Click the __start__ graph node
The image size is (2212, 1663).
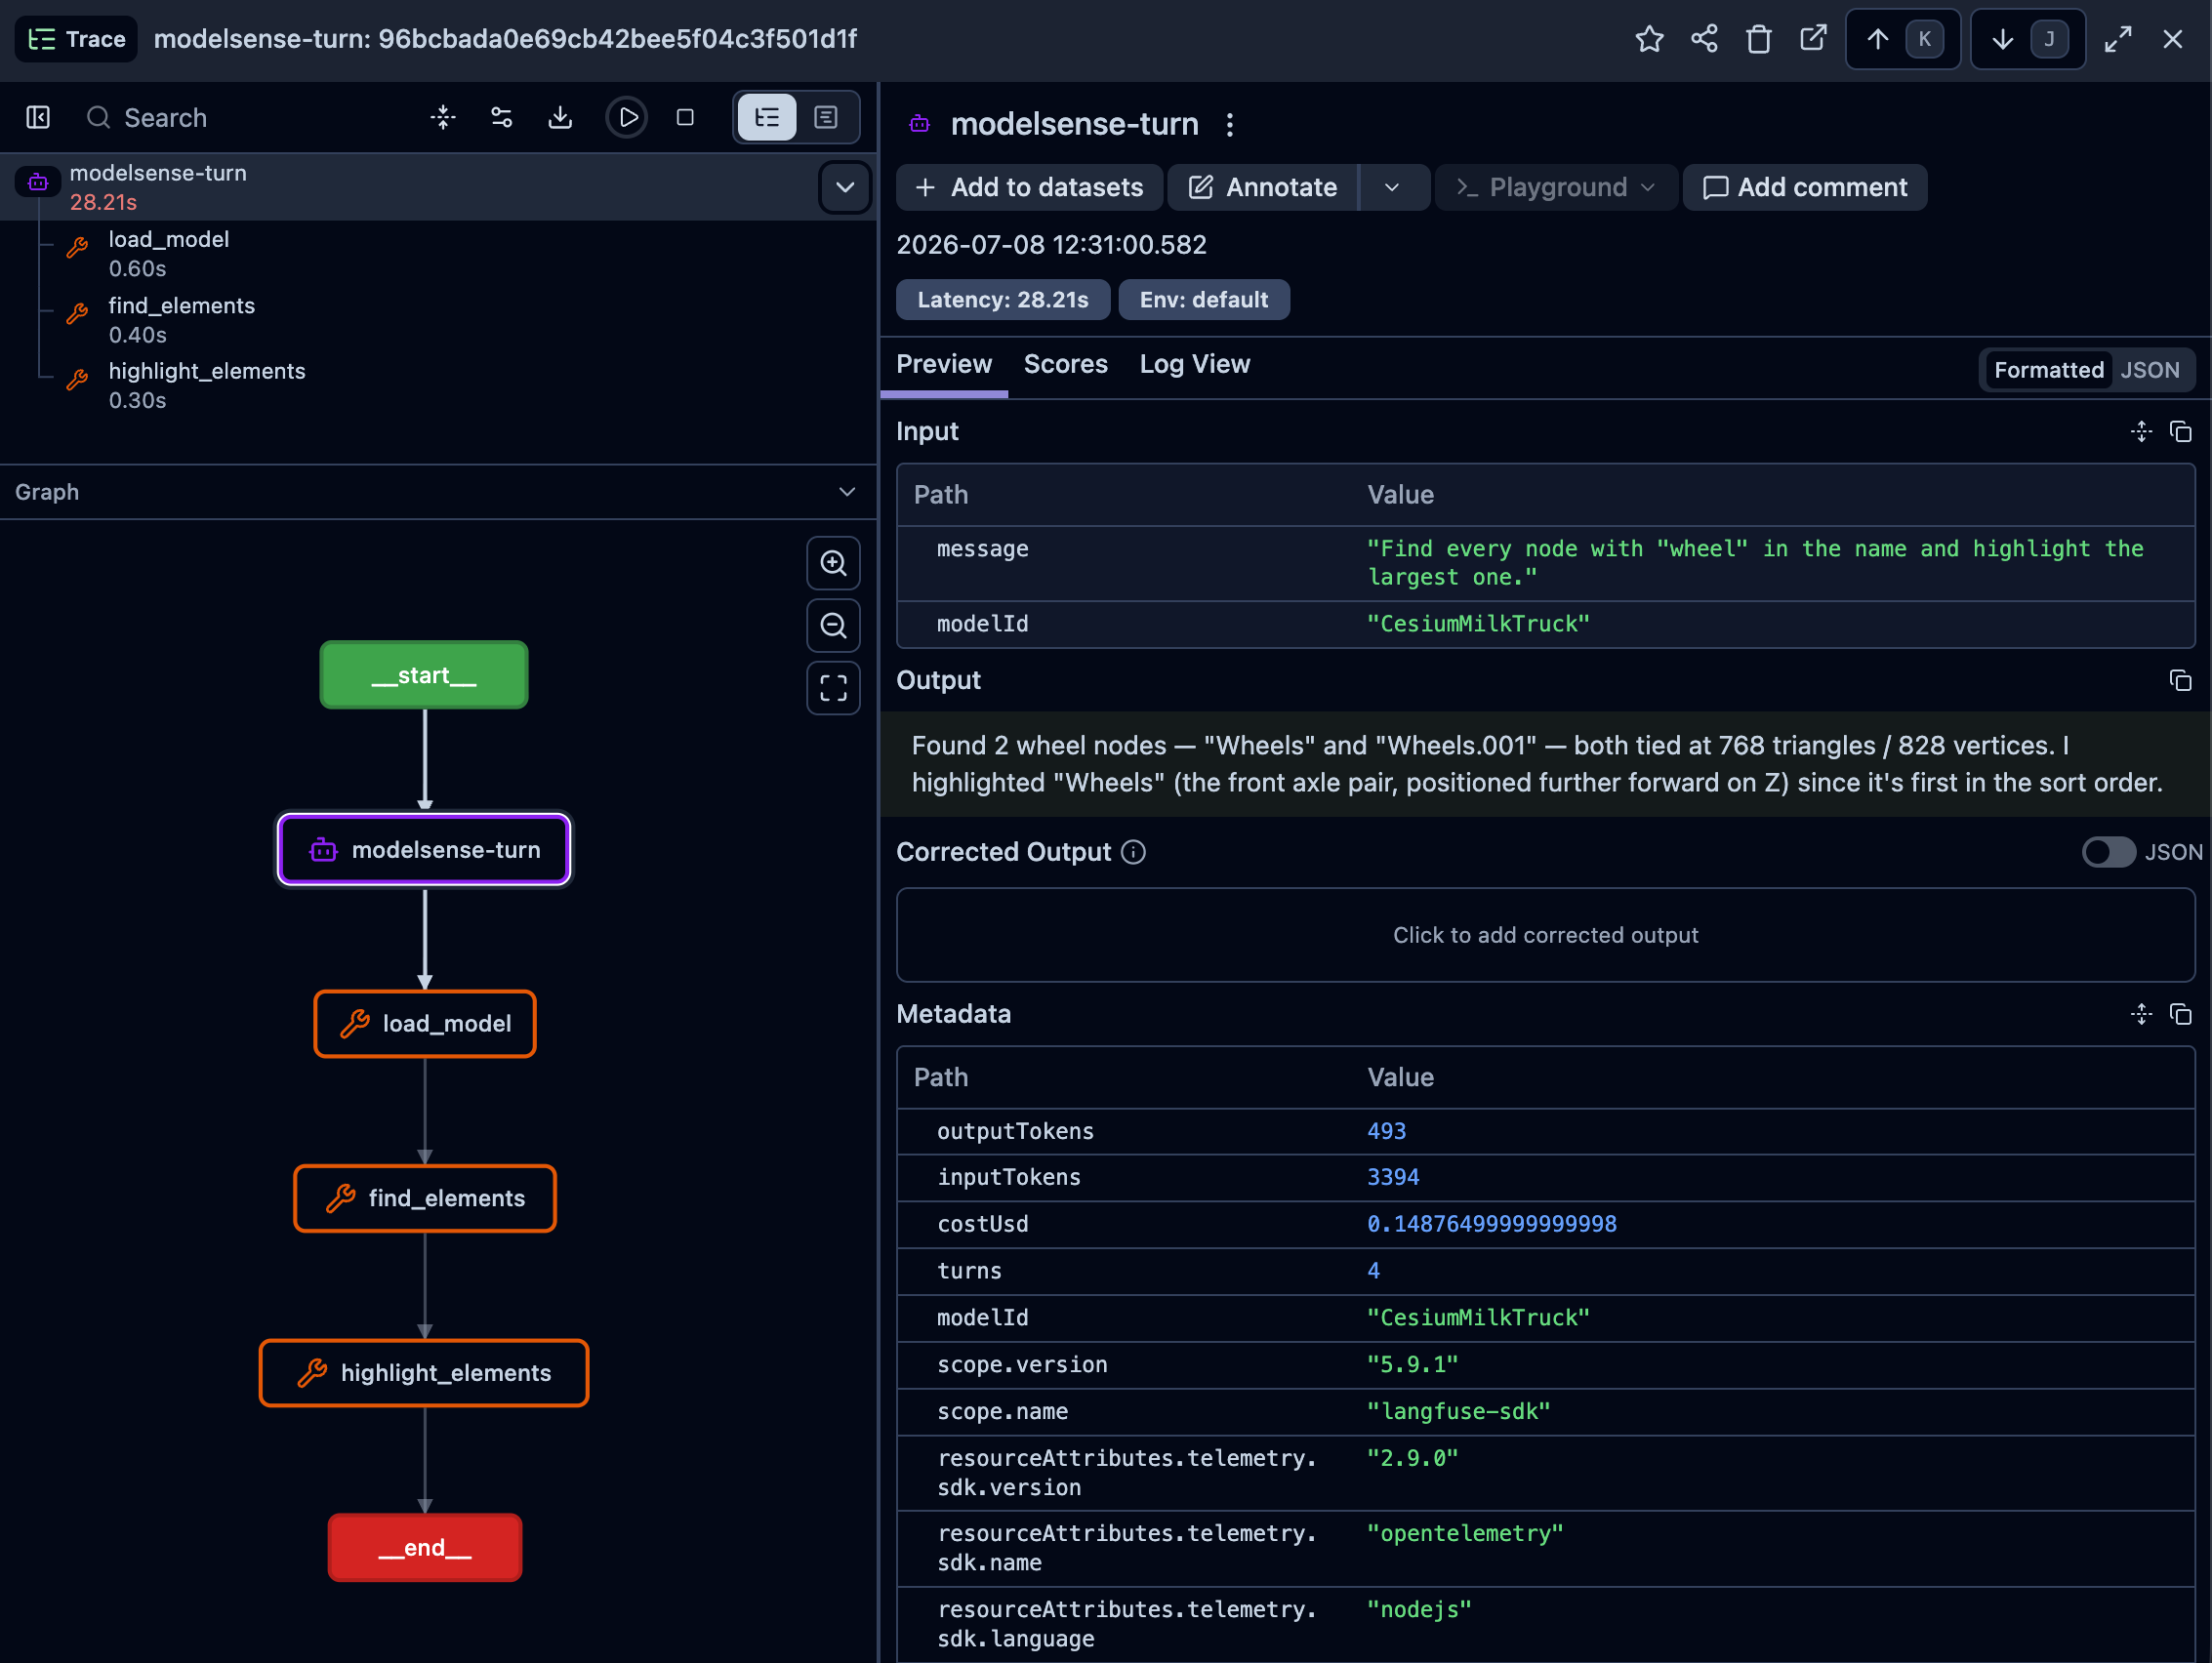pos(424,675)
